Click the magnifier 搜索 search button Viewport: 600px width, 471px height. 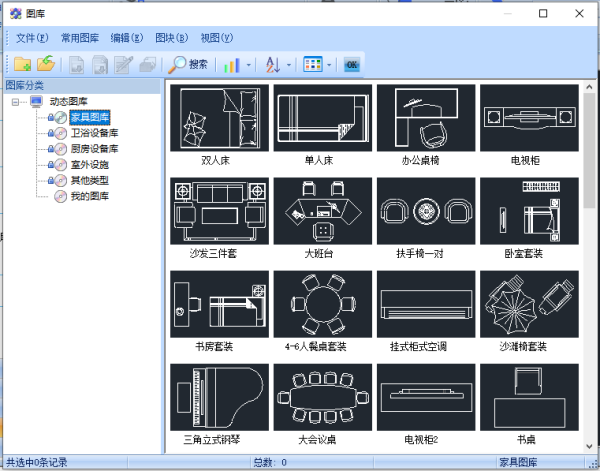click(x=187, y=65)
